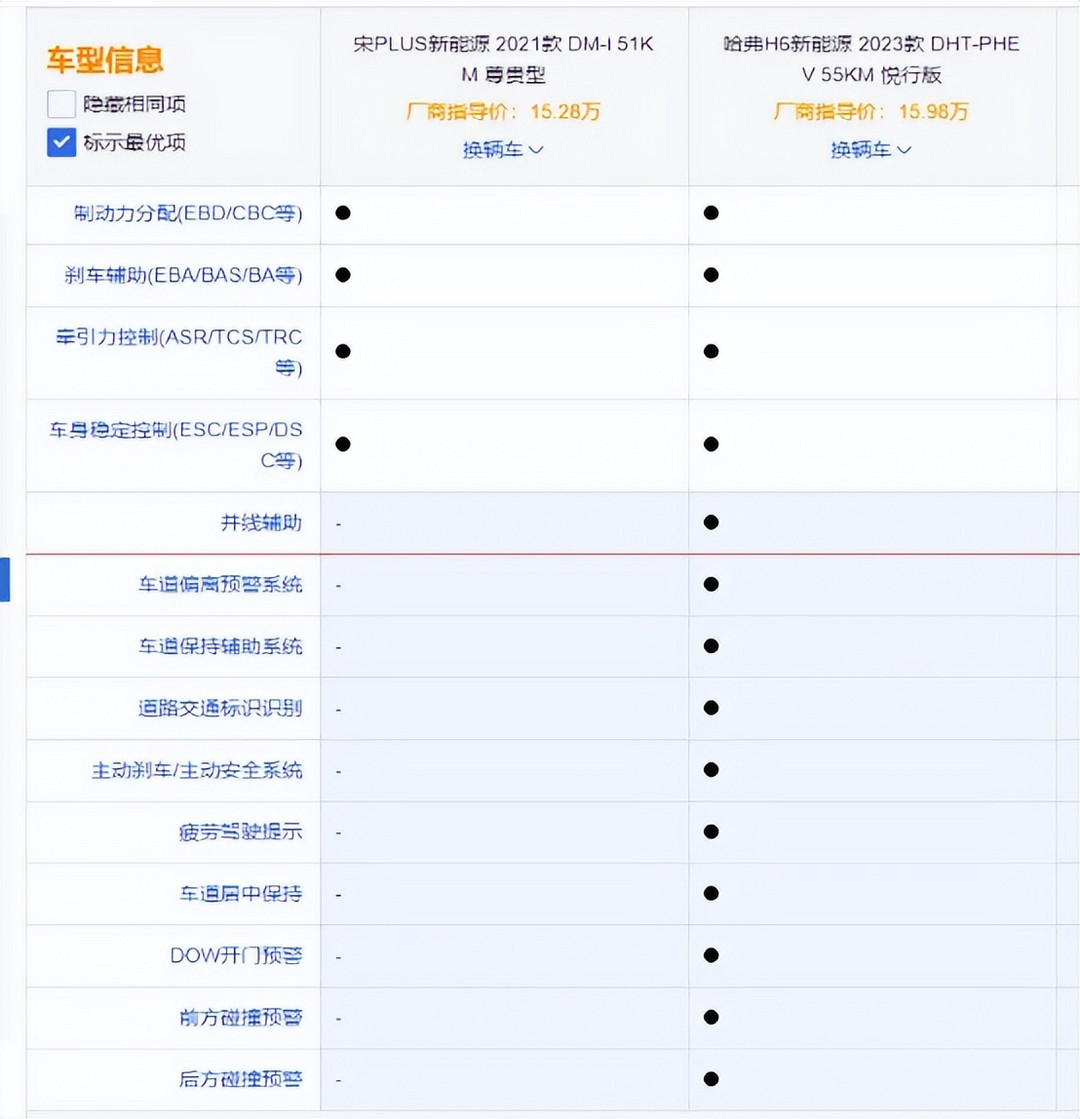Click 哈弗H6 dot in 后方碰撞预警 row

[711, 1079]
